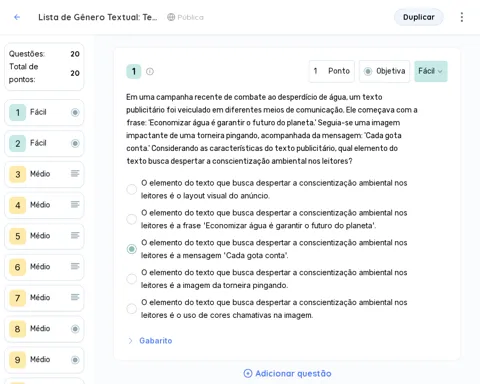Select the answer about layout visual do anúncio
480x384 pixels.
coord(132,189)
